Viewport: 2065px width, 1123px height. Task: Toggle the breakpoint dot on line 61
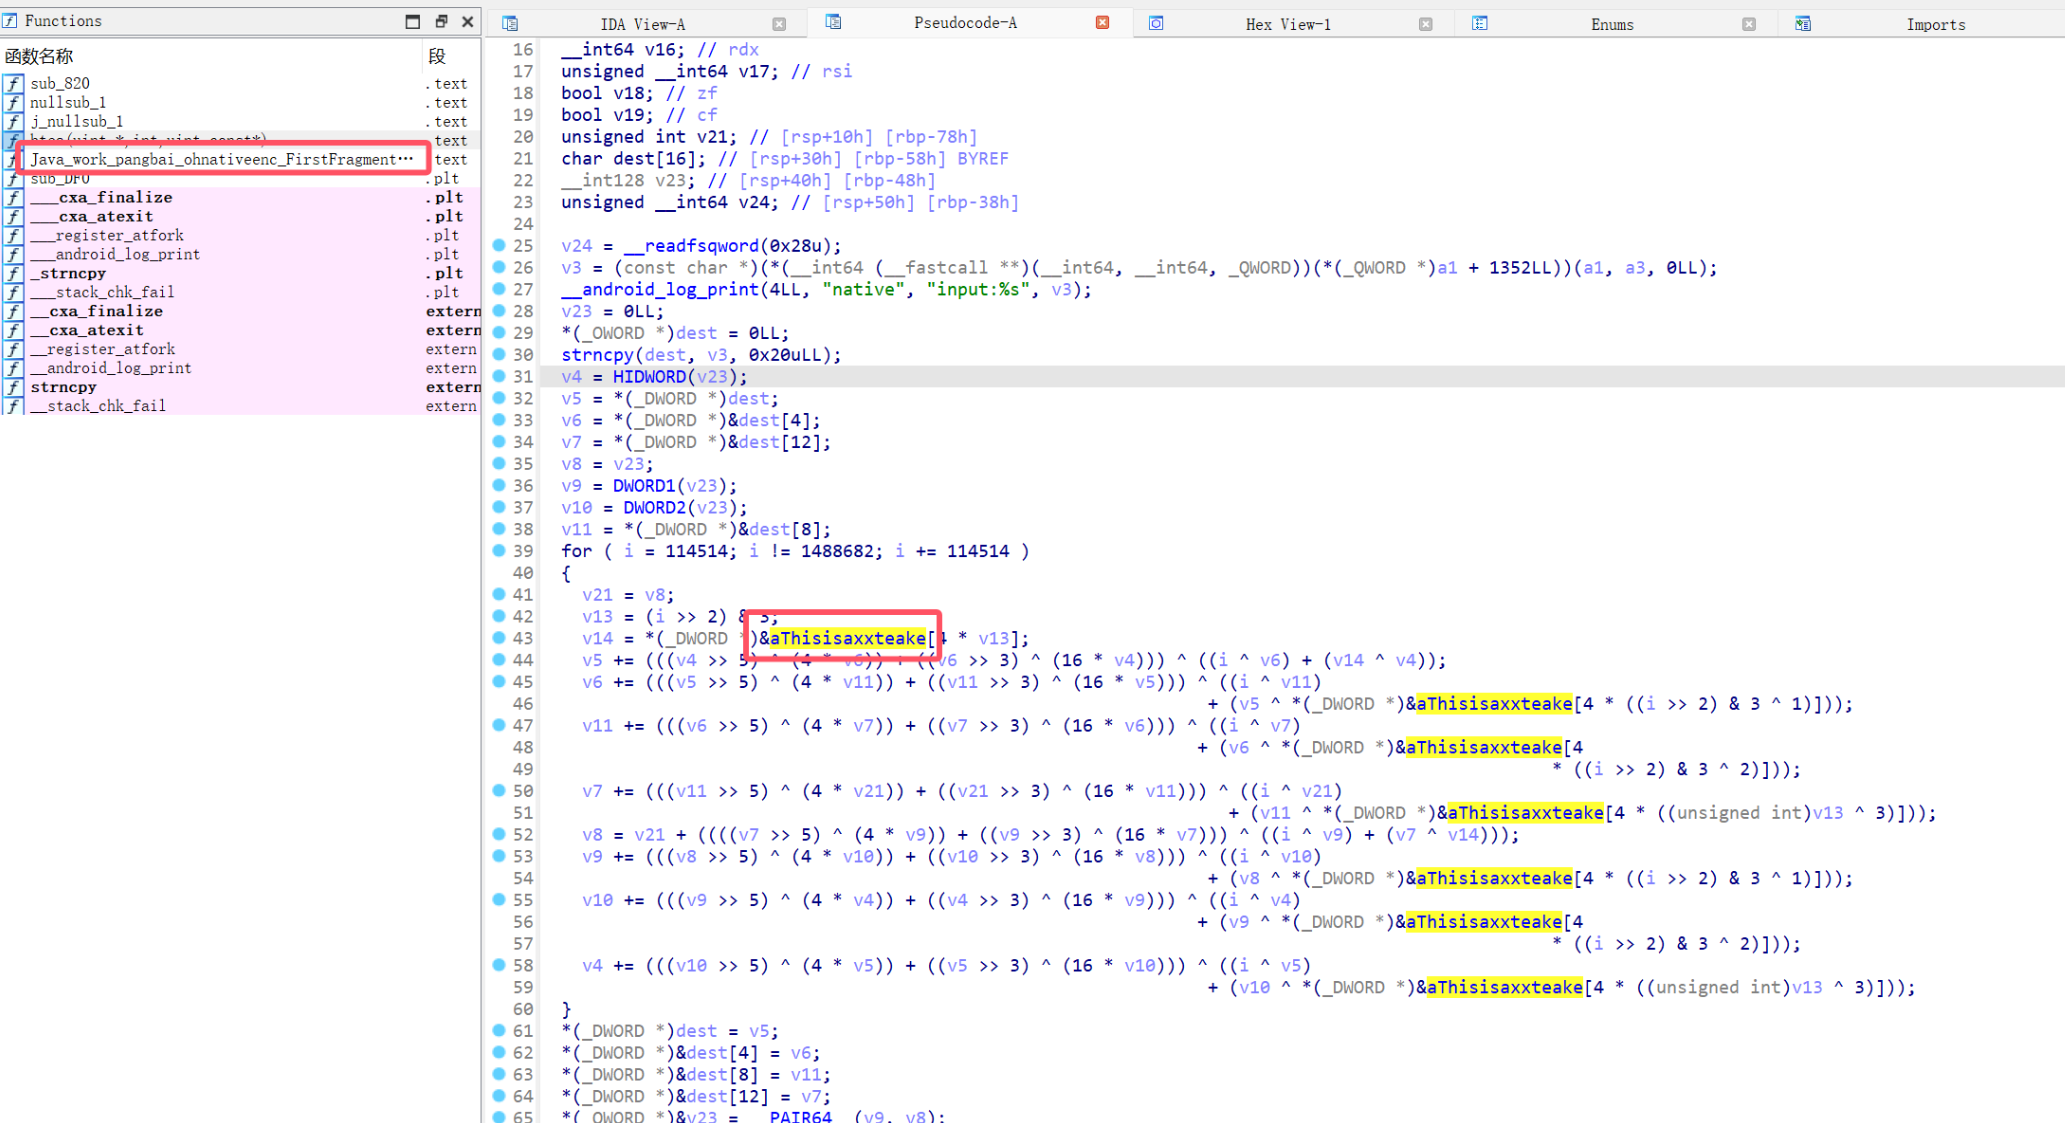tap(499, 1030)
